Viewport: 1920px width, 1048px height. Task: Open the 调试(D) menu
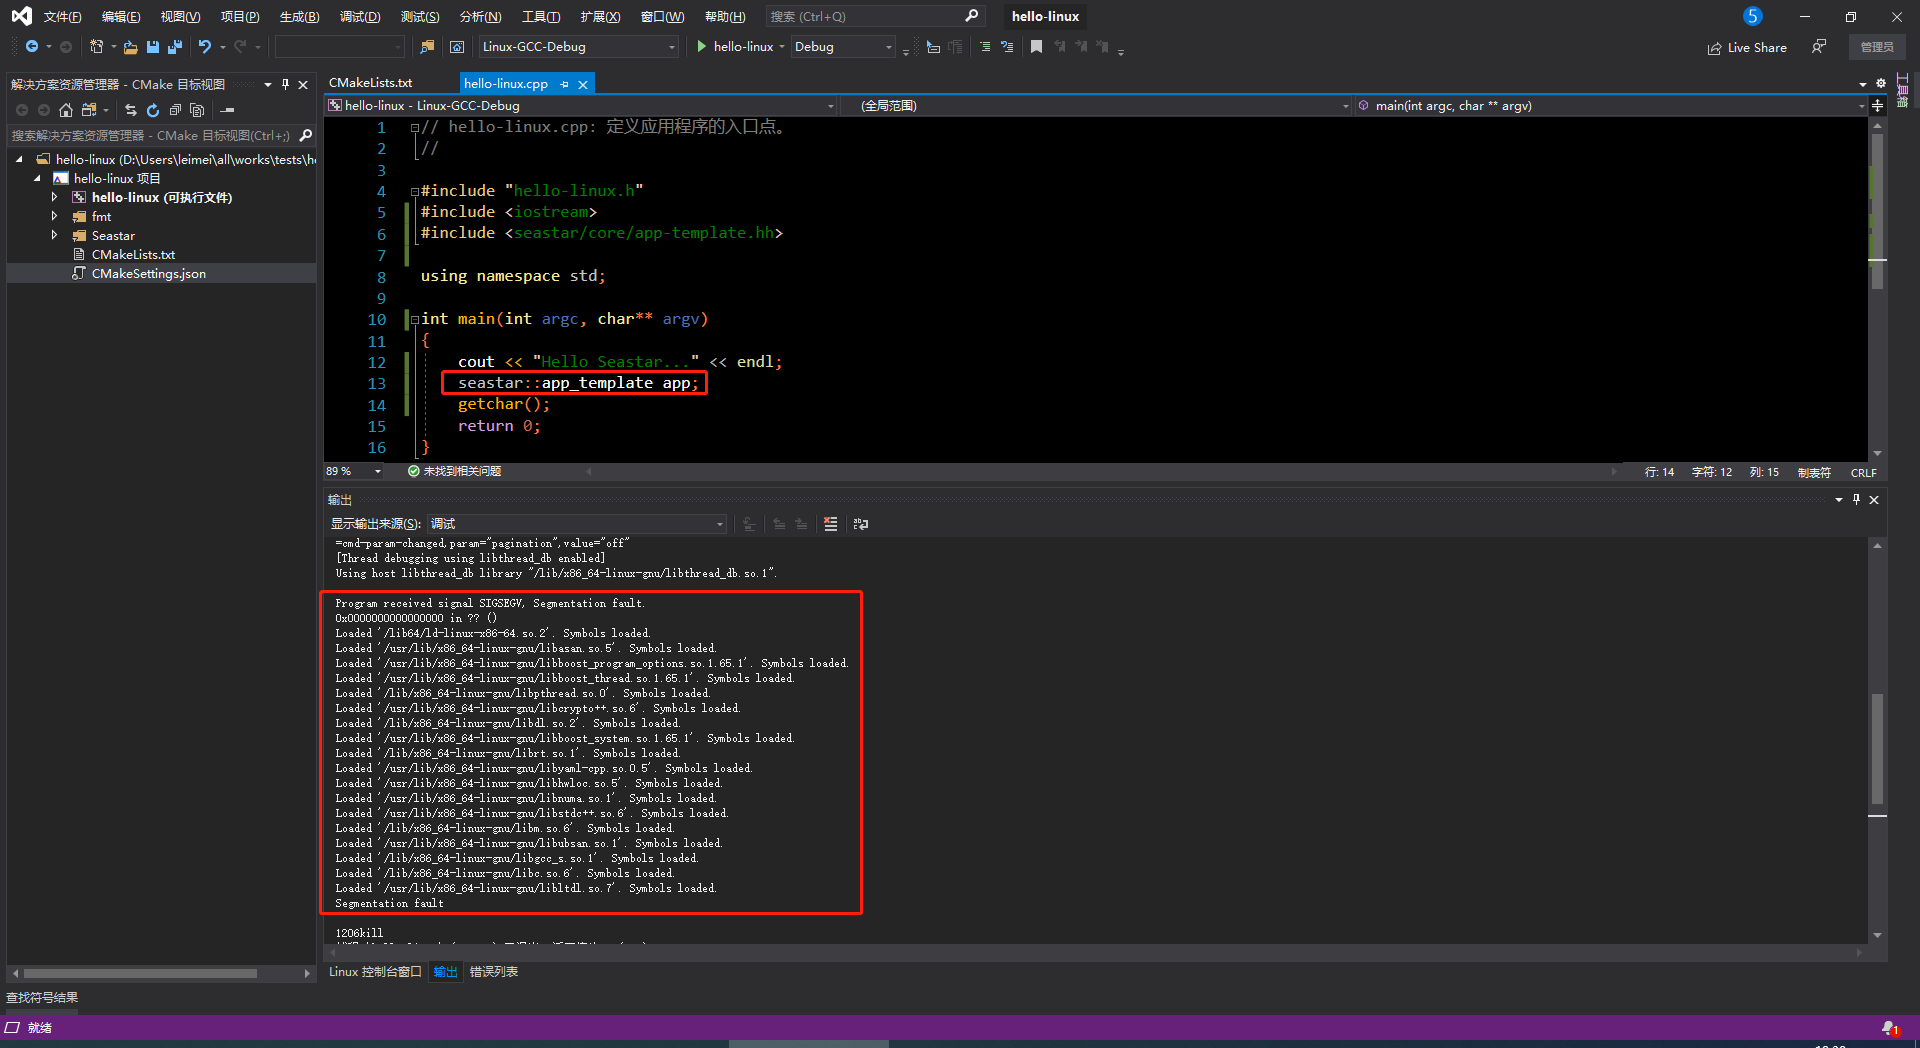tap(360, 16)
